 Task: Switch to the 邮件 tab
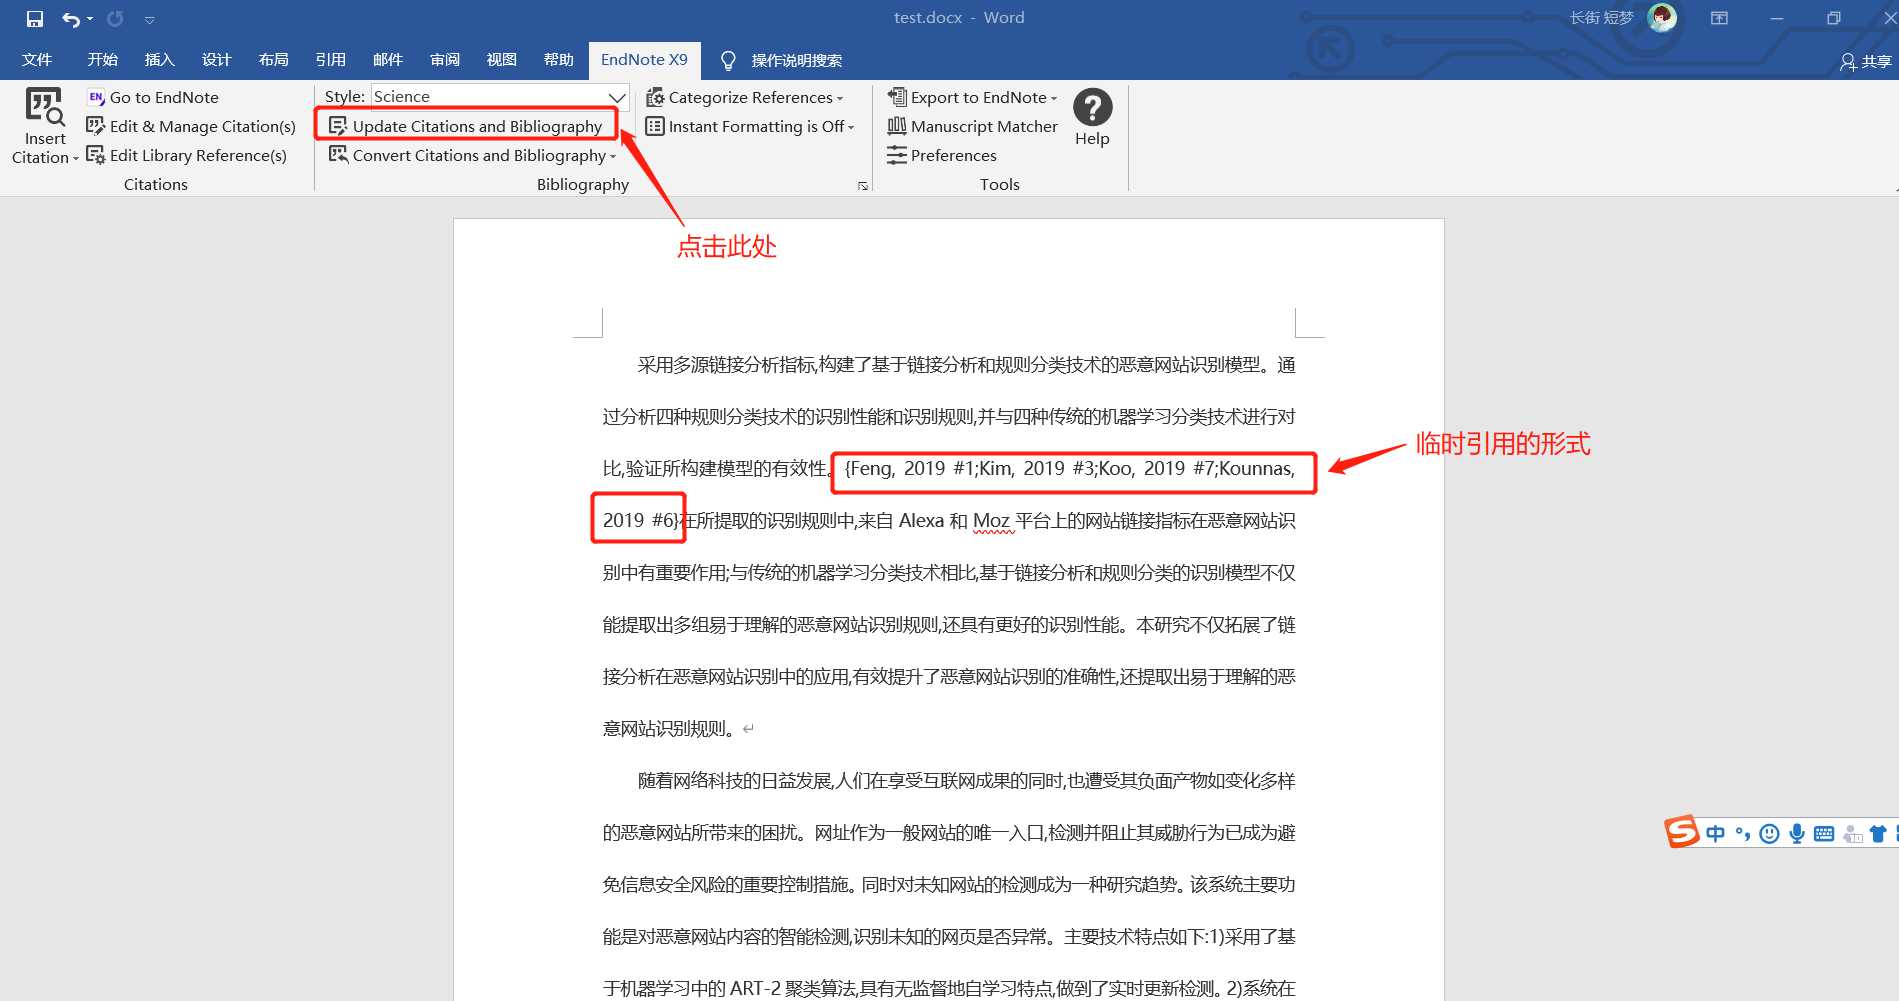coord(387,60)
